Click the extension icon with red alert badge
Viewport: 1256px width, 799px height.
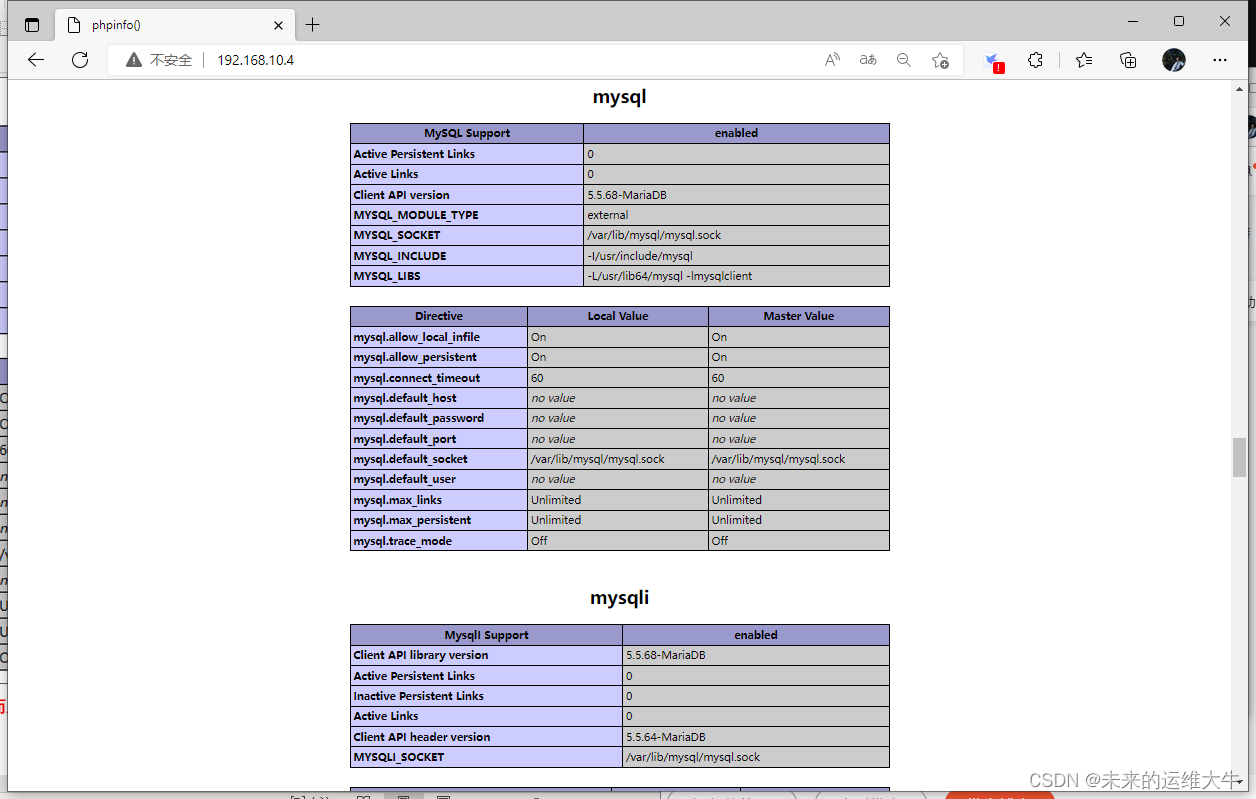click(x=993, y=60)
